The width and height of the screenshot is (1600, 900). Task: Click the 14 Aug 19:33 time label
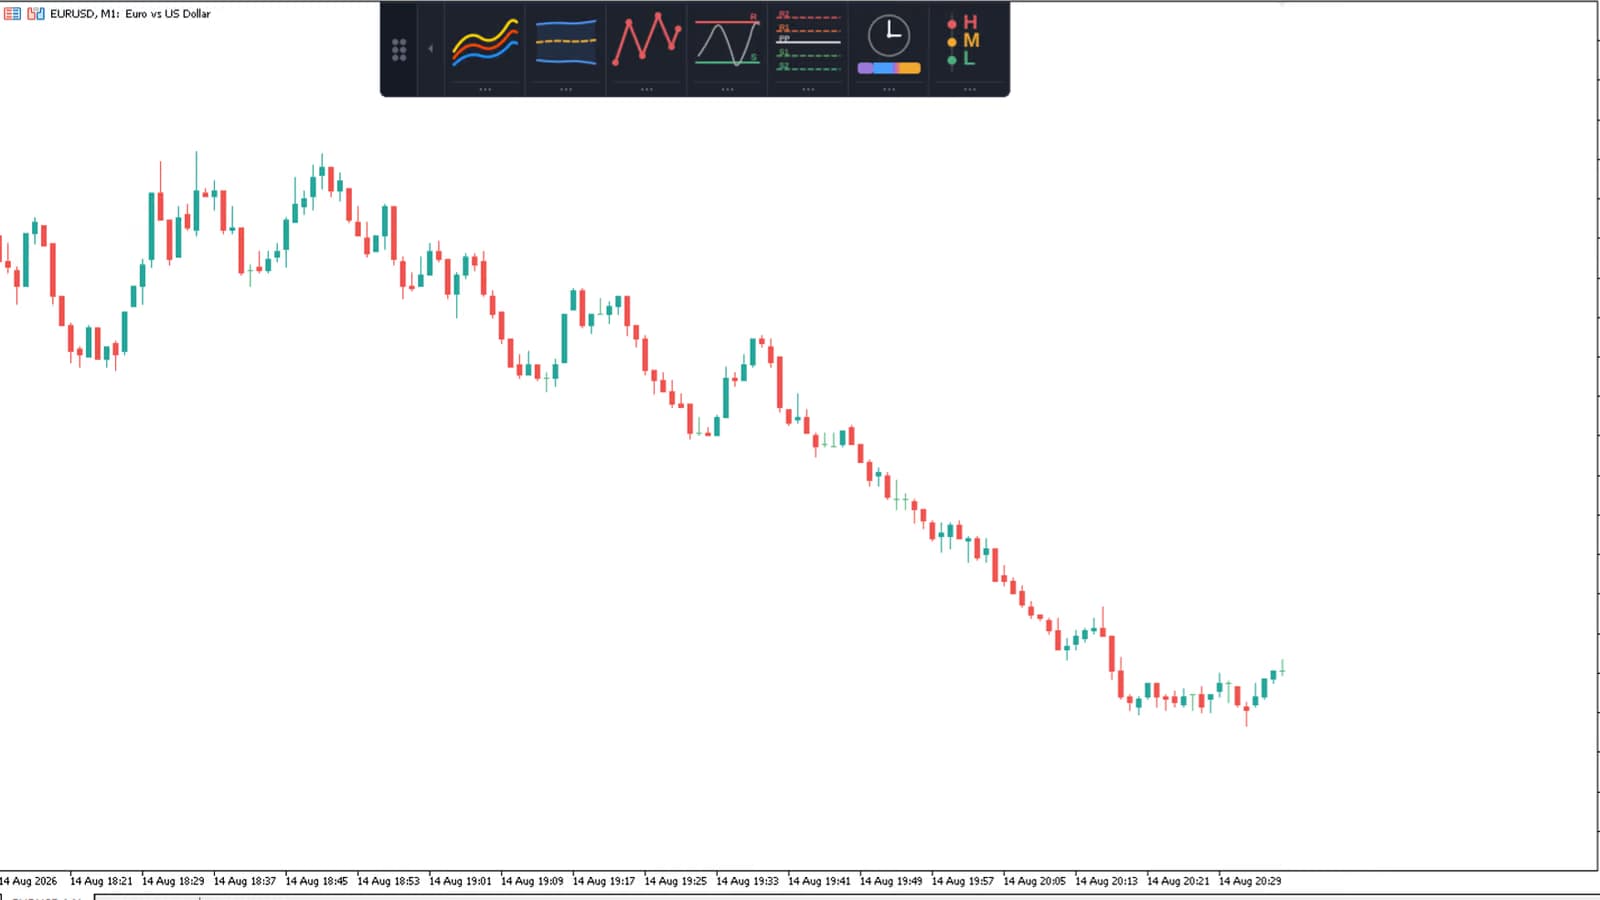[748, 881]
